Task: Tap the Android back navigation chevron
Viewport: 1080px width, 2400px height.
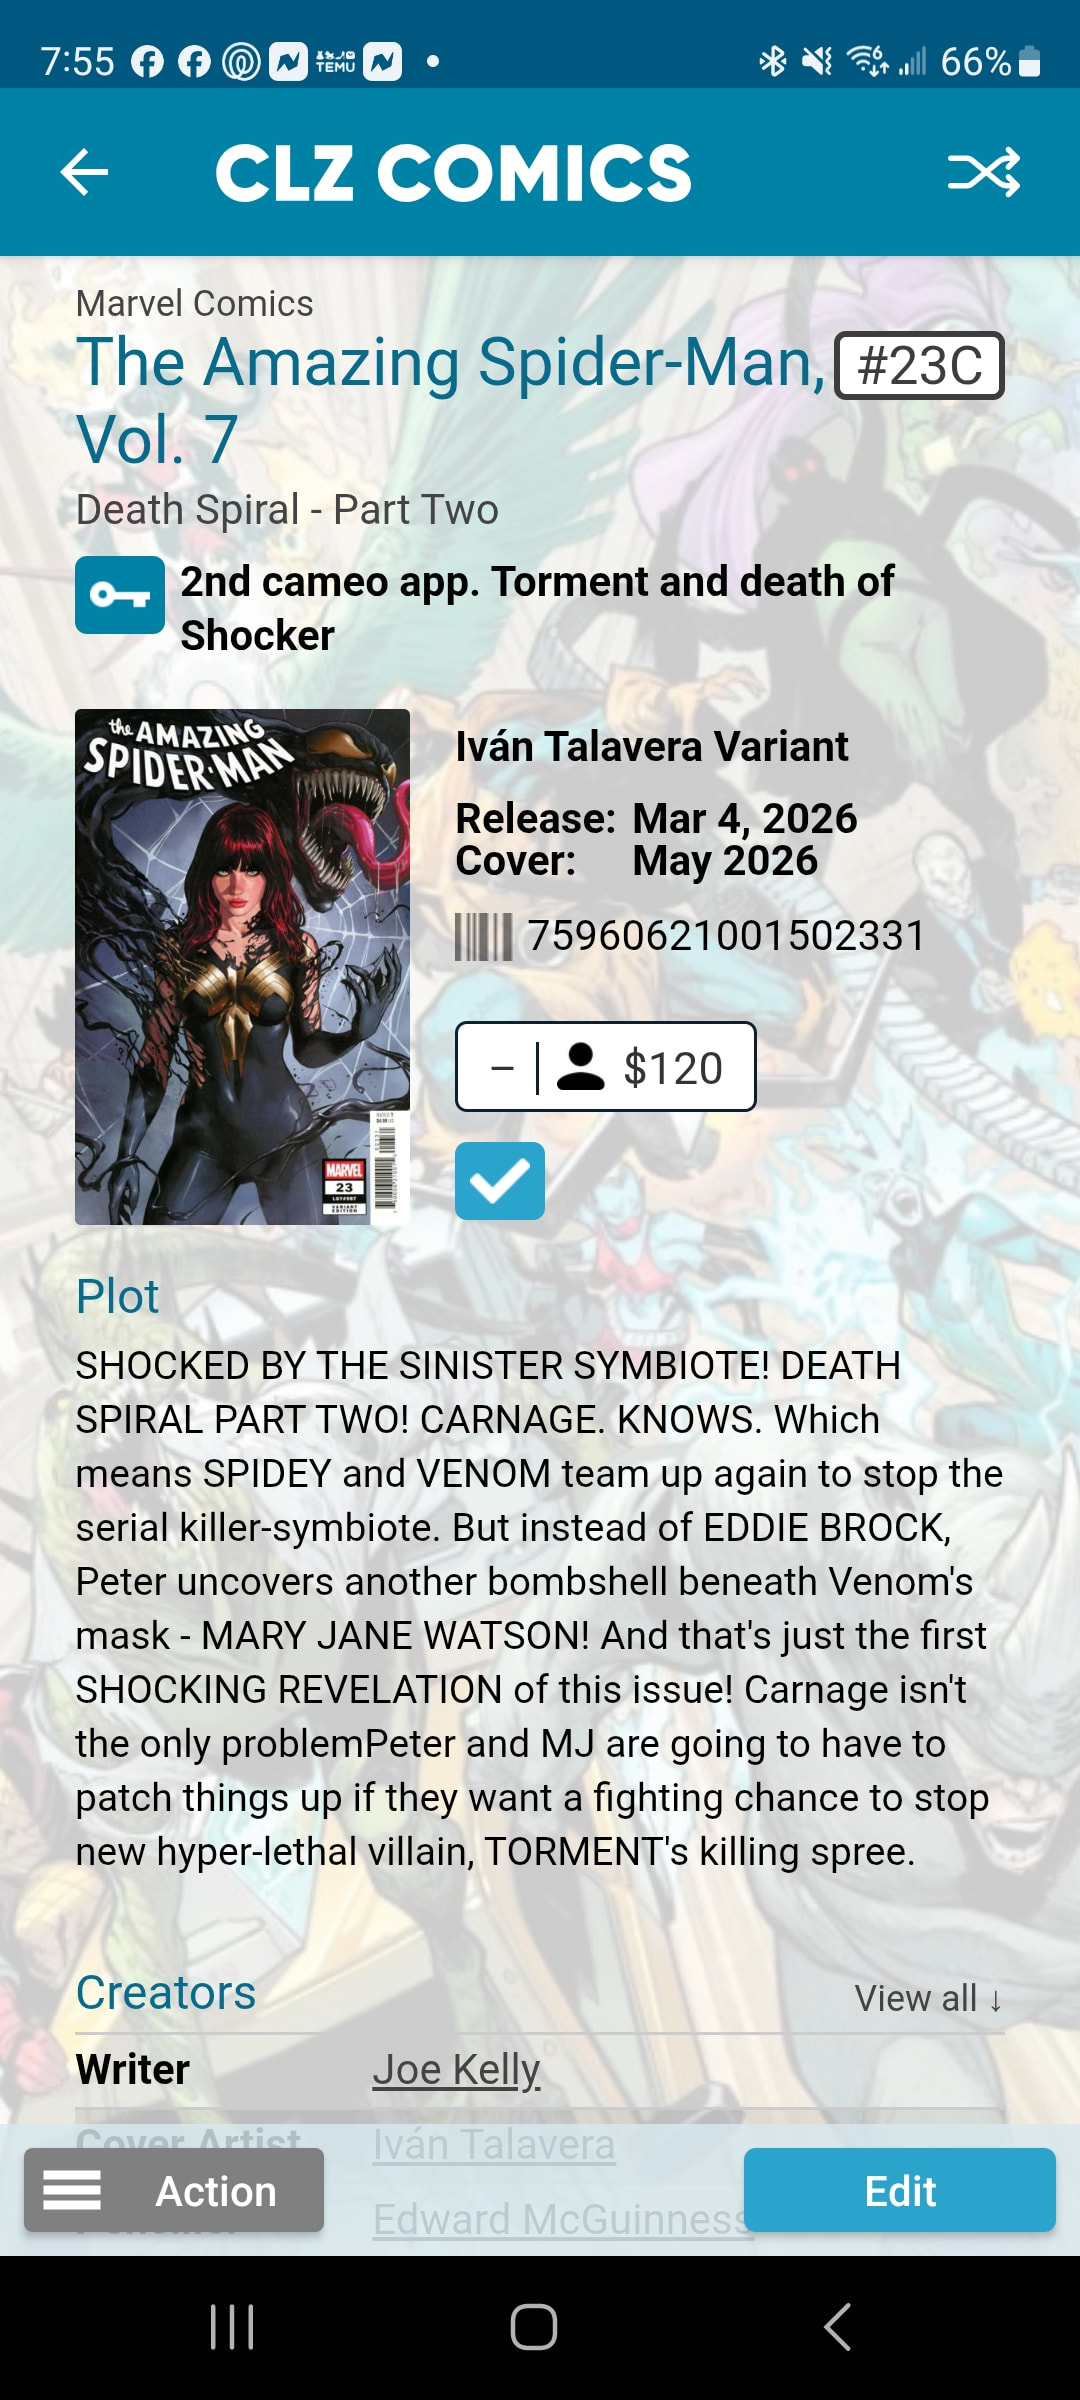Action: click(x=838, y=2327)
